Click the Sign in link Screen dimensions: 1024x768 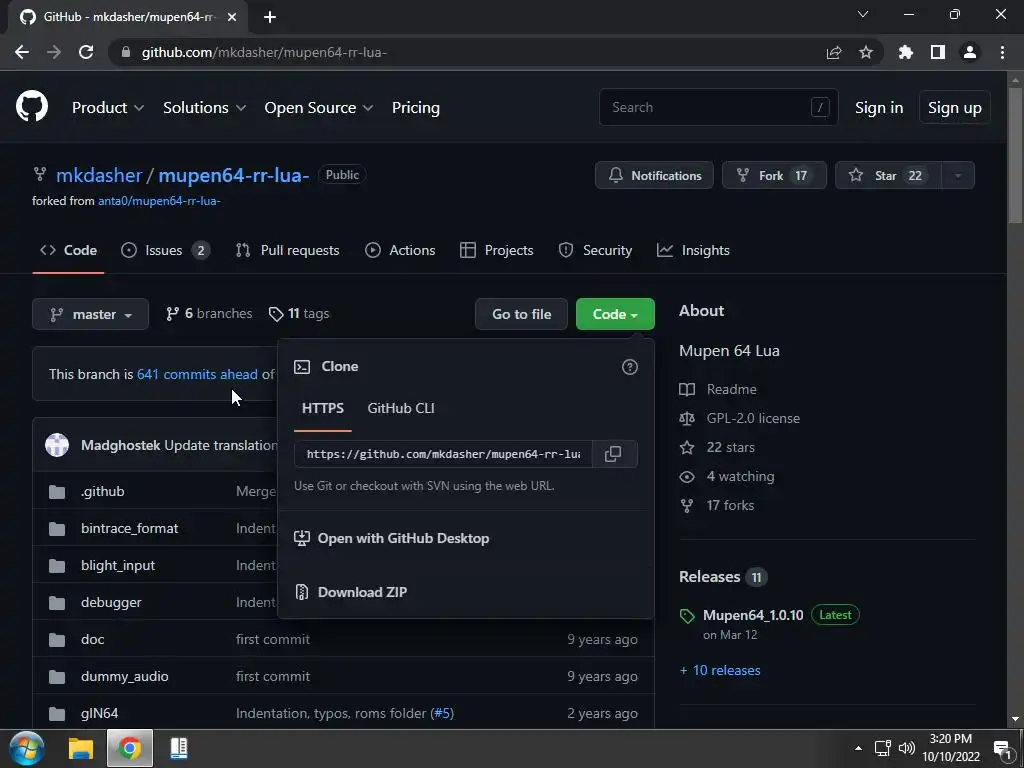[x=879, y=108]
